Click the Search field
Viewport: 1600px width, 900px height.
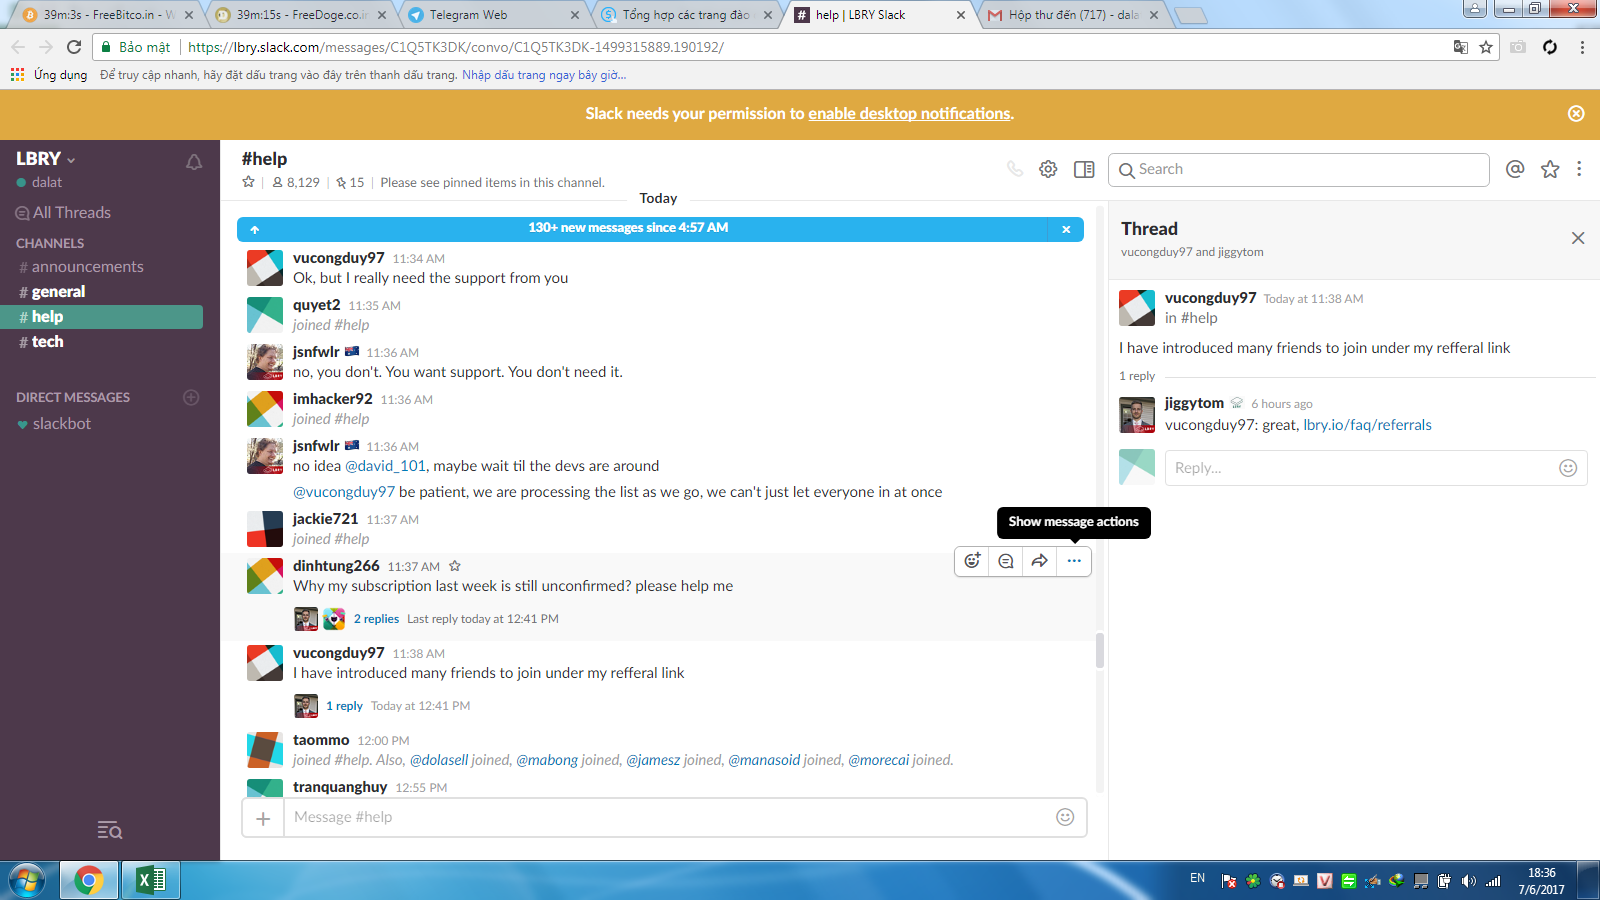point(1299,170)
